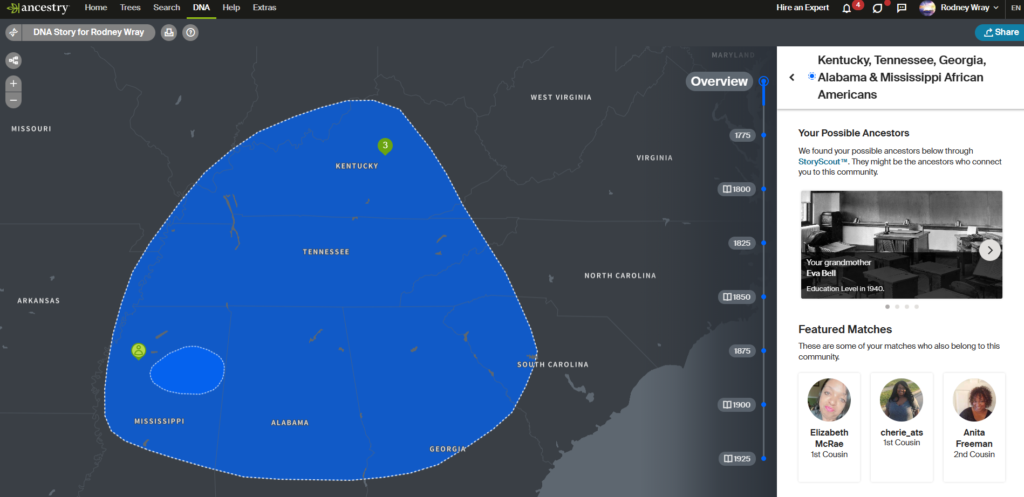Open the notifications bell icon
The image size is (1024, 497).
tap(847, 8)
